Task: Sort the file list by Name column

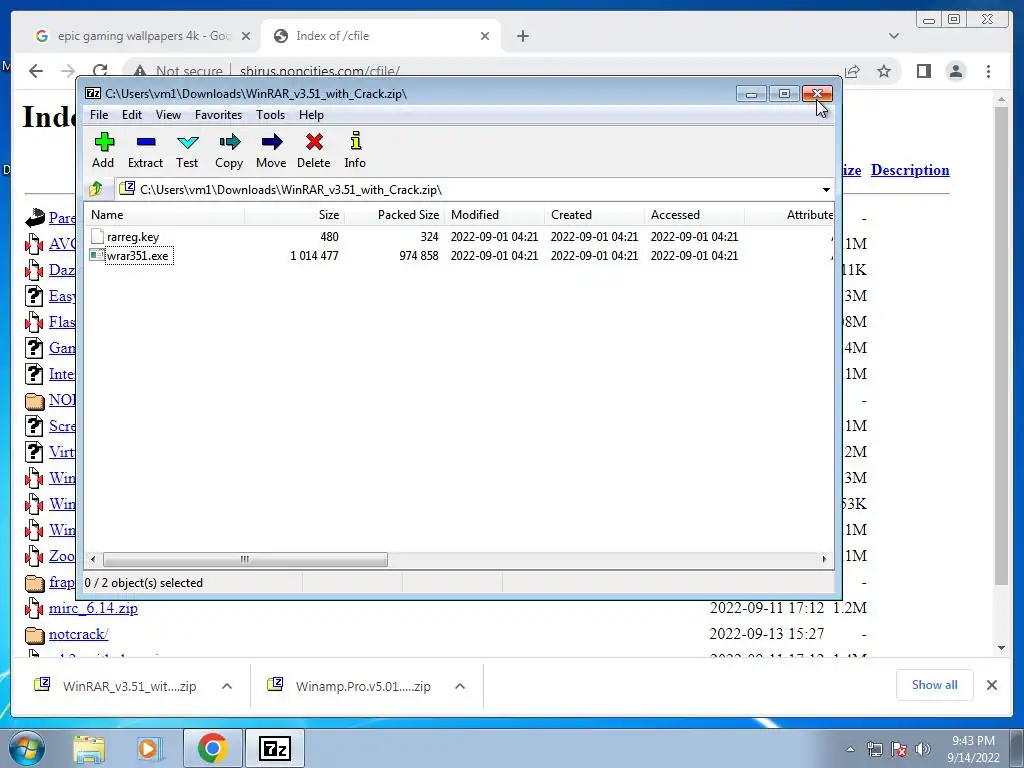Action: tap(165, 215)
